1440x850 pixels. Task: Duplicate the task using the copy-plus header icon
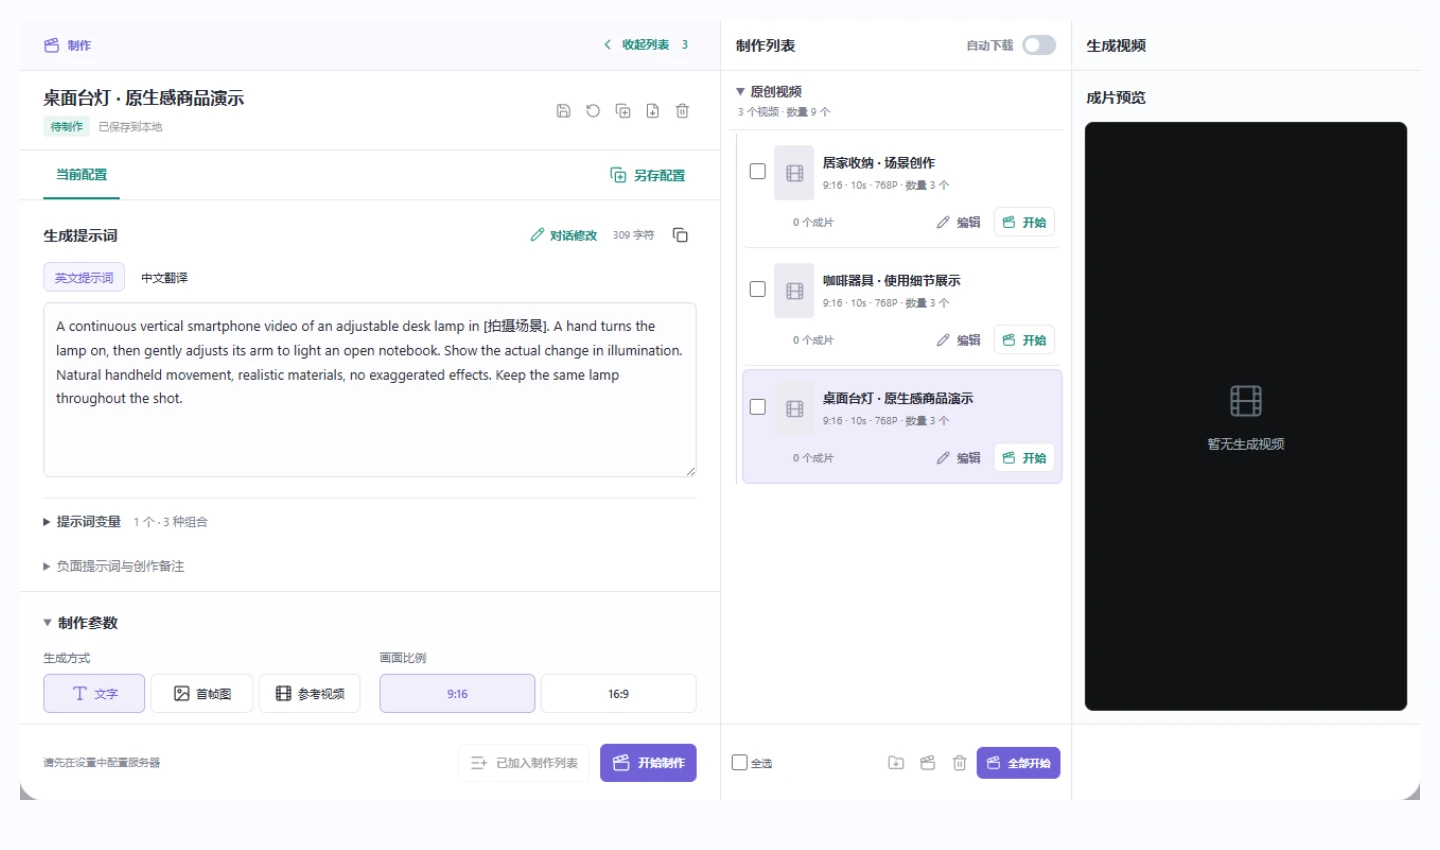(623, 111)
